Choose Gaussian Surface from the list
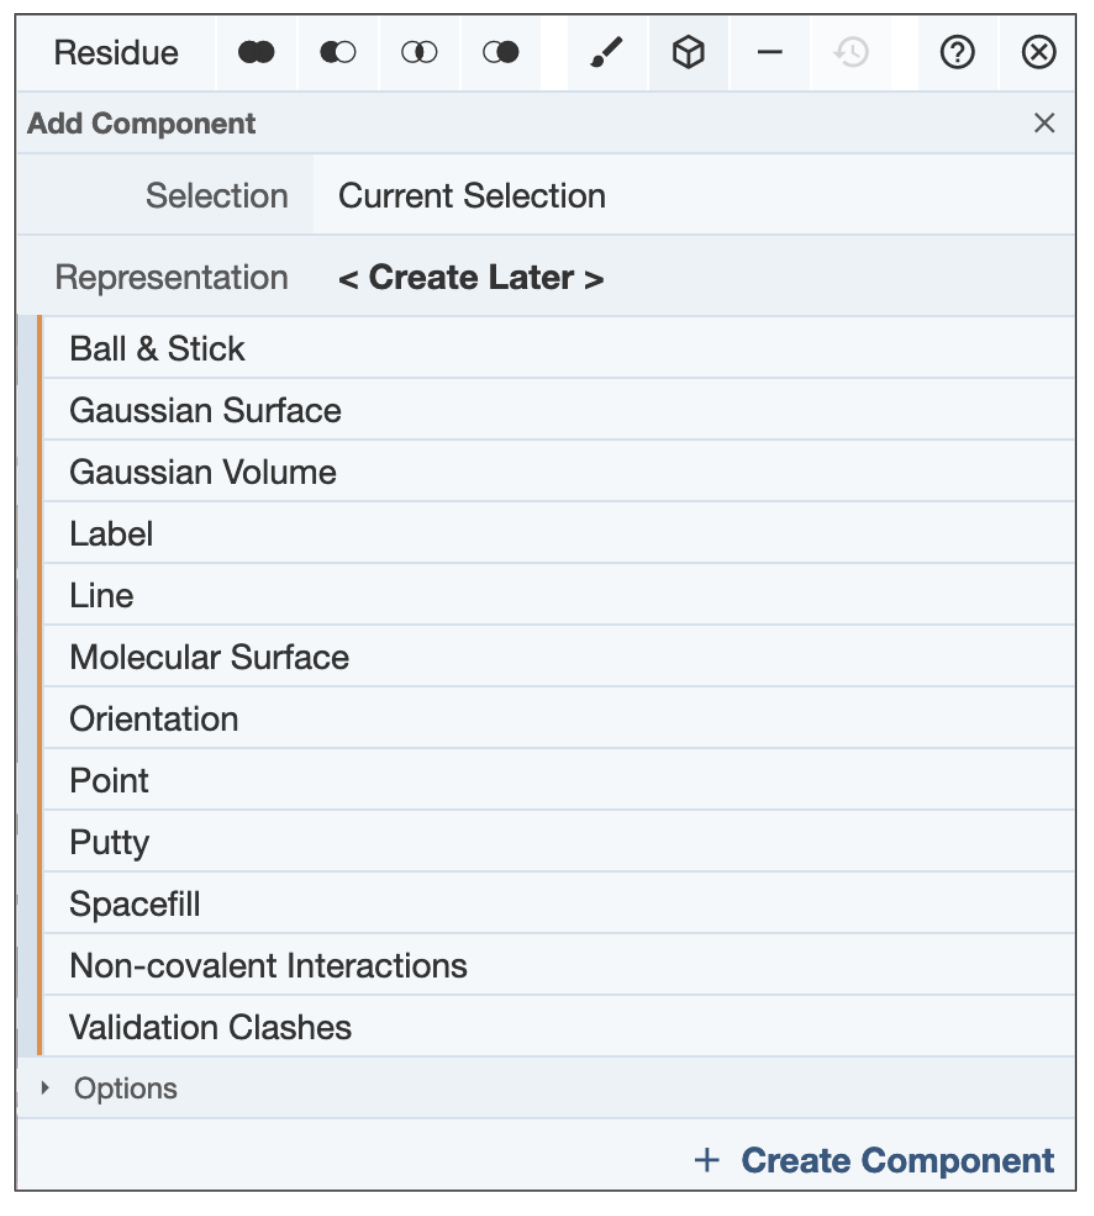This screenshot has height=1216, width=1094. point(205,411)
